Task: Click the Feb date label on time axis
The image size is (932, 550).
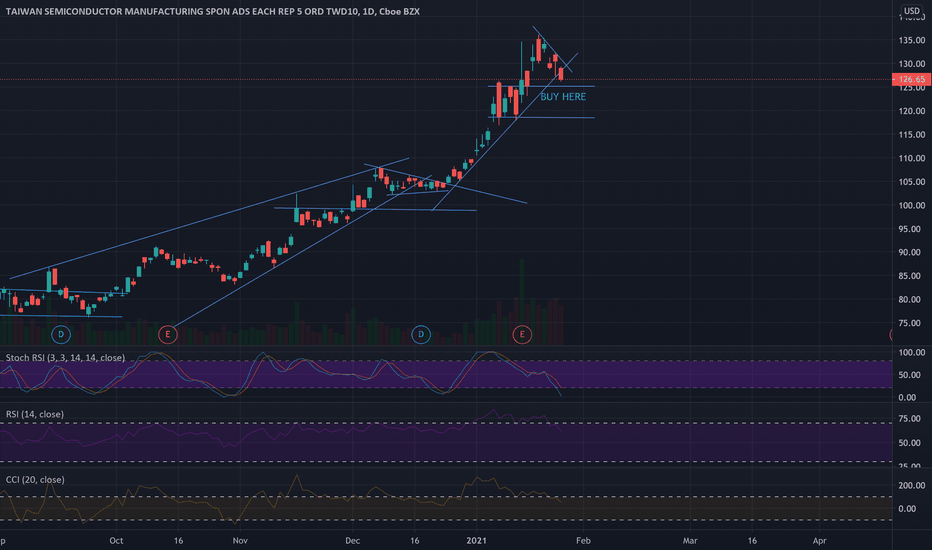Action: pyautogui.click(x=583, y=540)
